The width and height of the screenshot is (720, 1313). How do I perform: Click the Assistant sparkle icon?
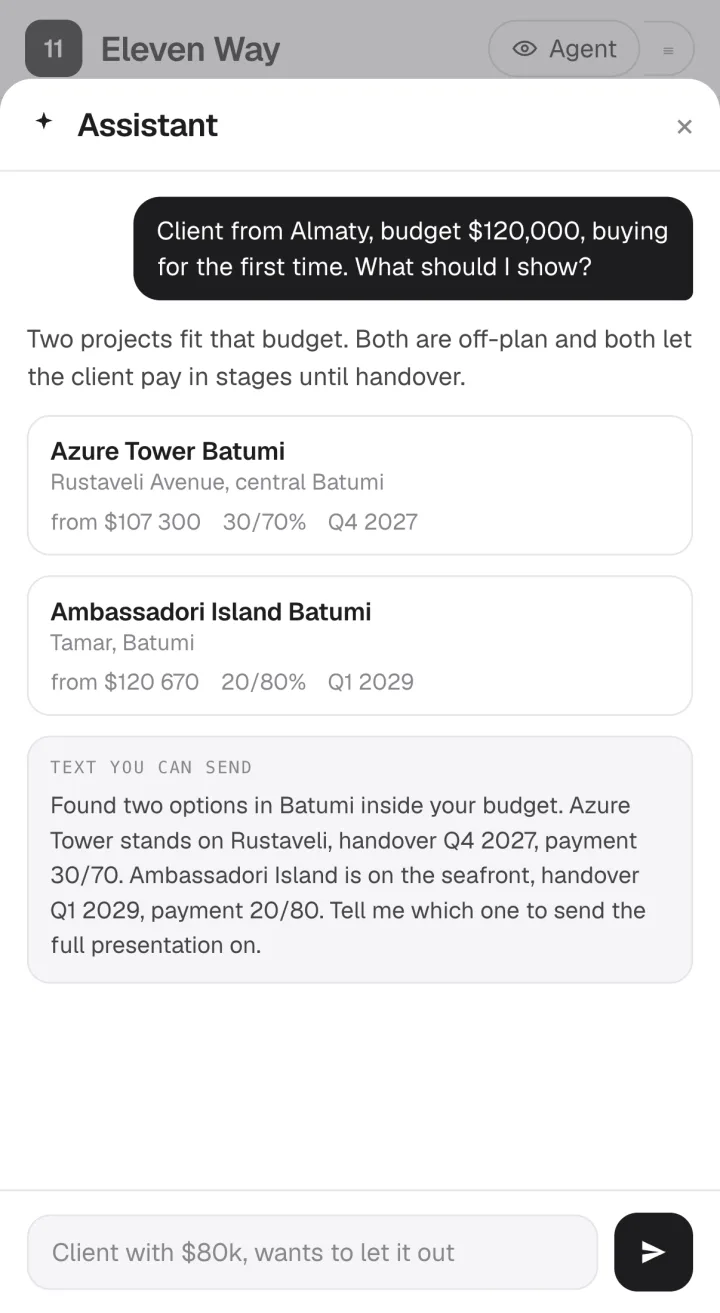pos(44,122)
